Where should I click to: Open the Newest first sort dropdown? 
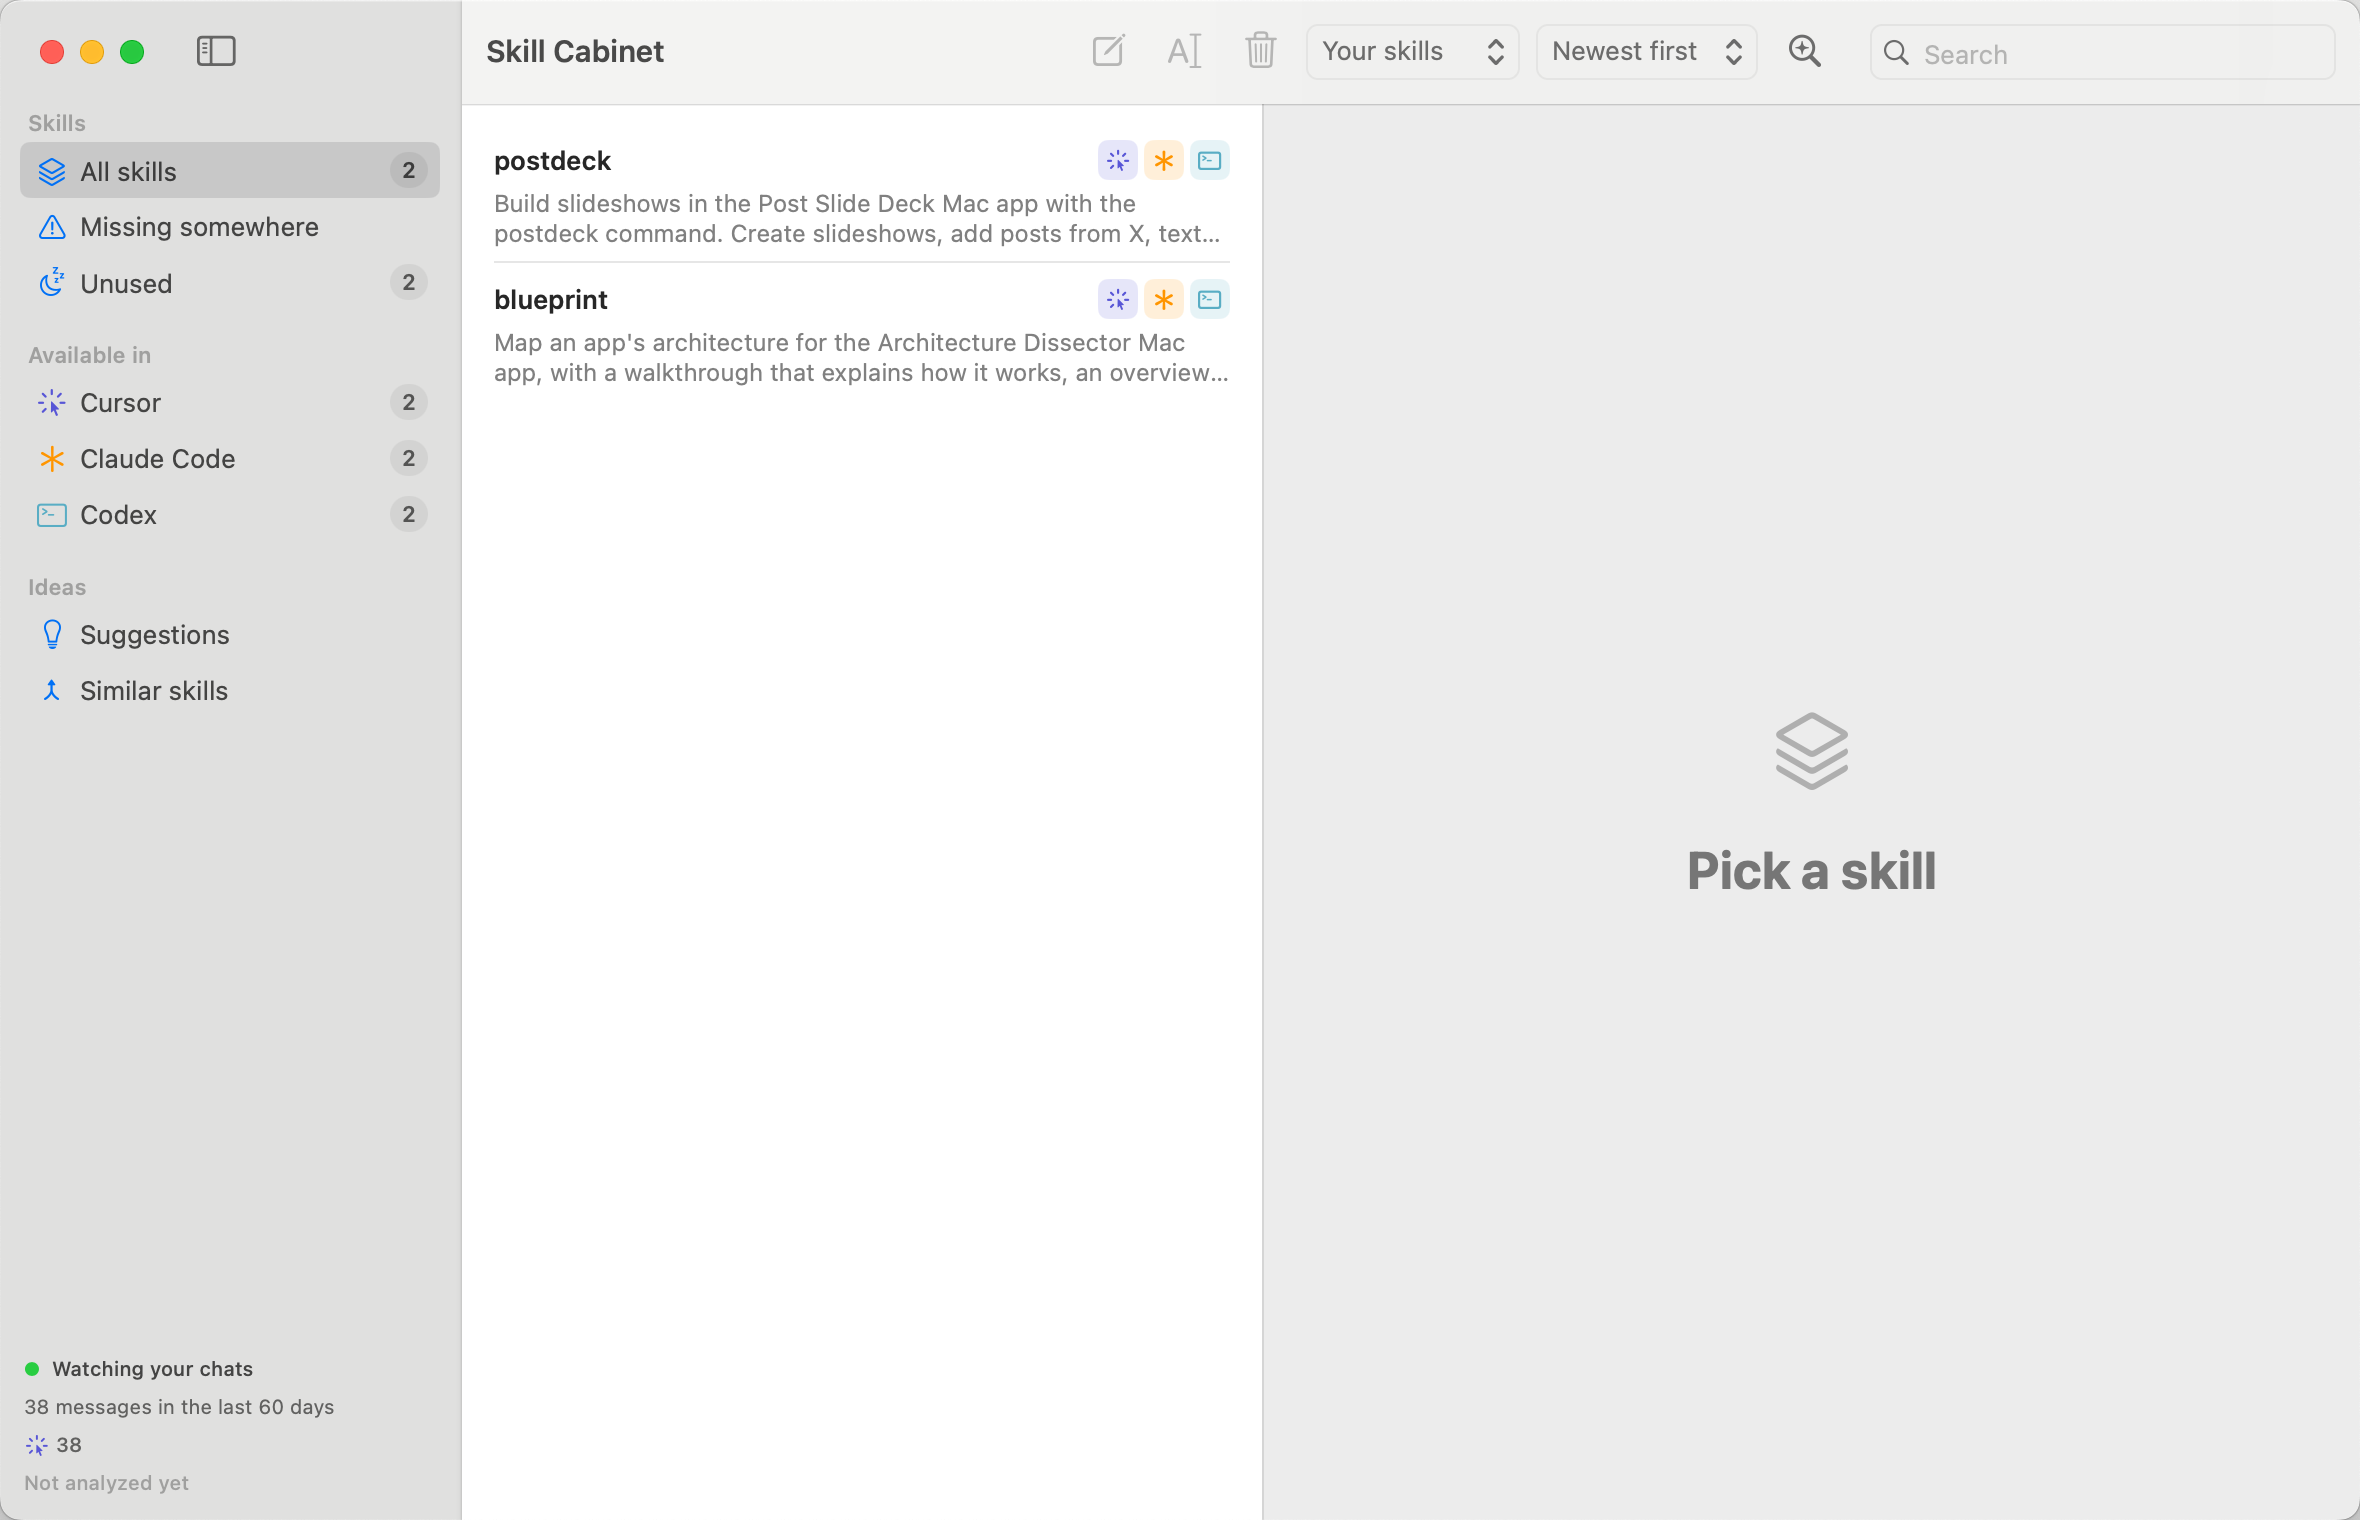click(1646, 52)
